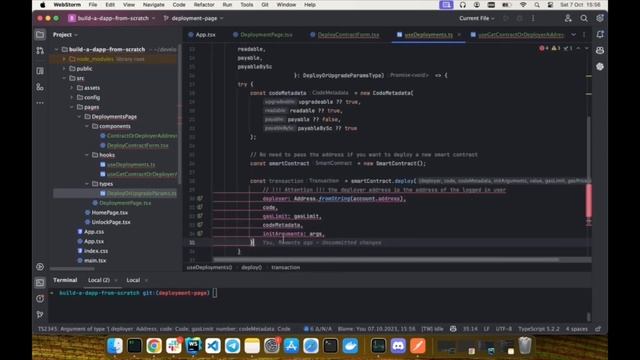Viewport: 640px width, 360px height.
Task: Open the Navigate menu
Action: [153, 5]
